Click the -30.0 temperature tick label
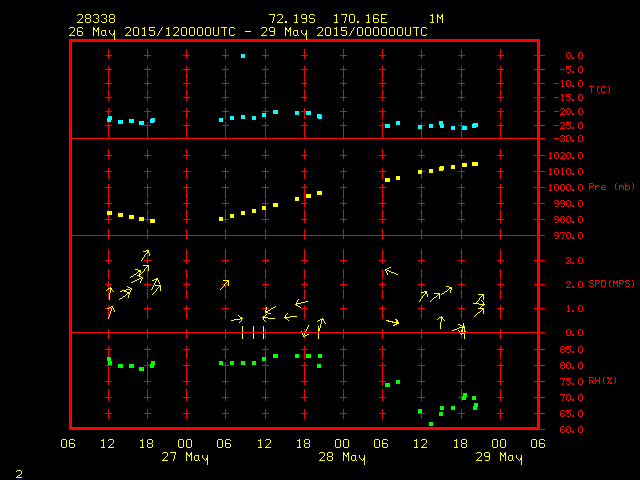 pos(569,139)
